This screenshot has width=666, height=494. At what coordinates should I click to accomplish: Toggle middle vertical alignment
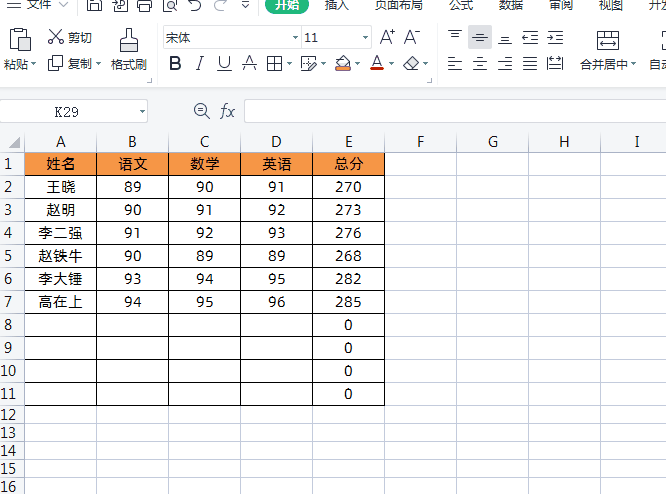click(480, 37)
